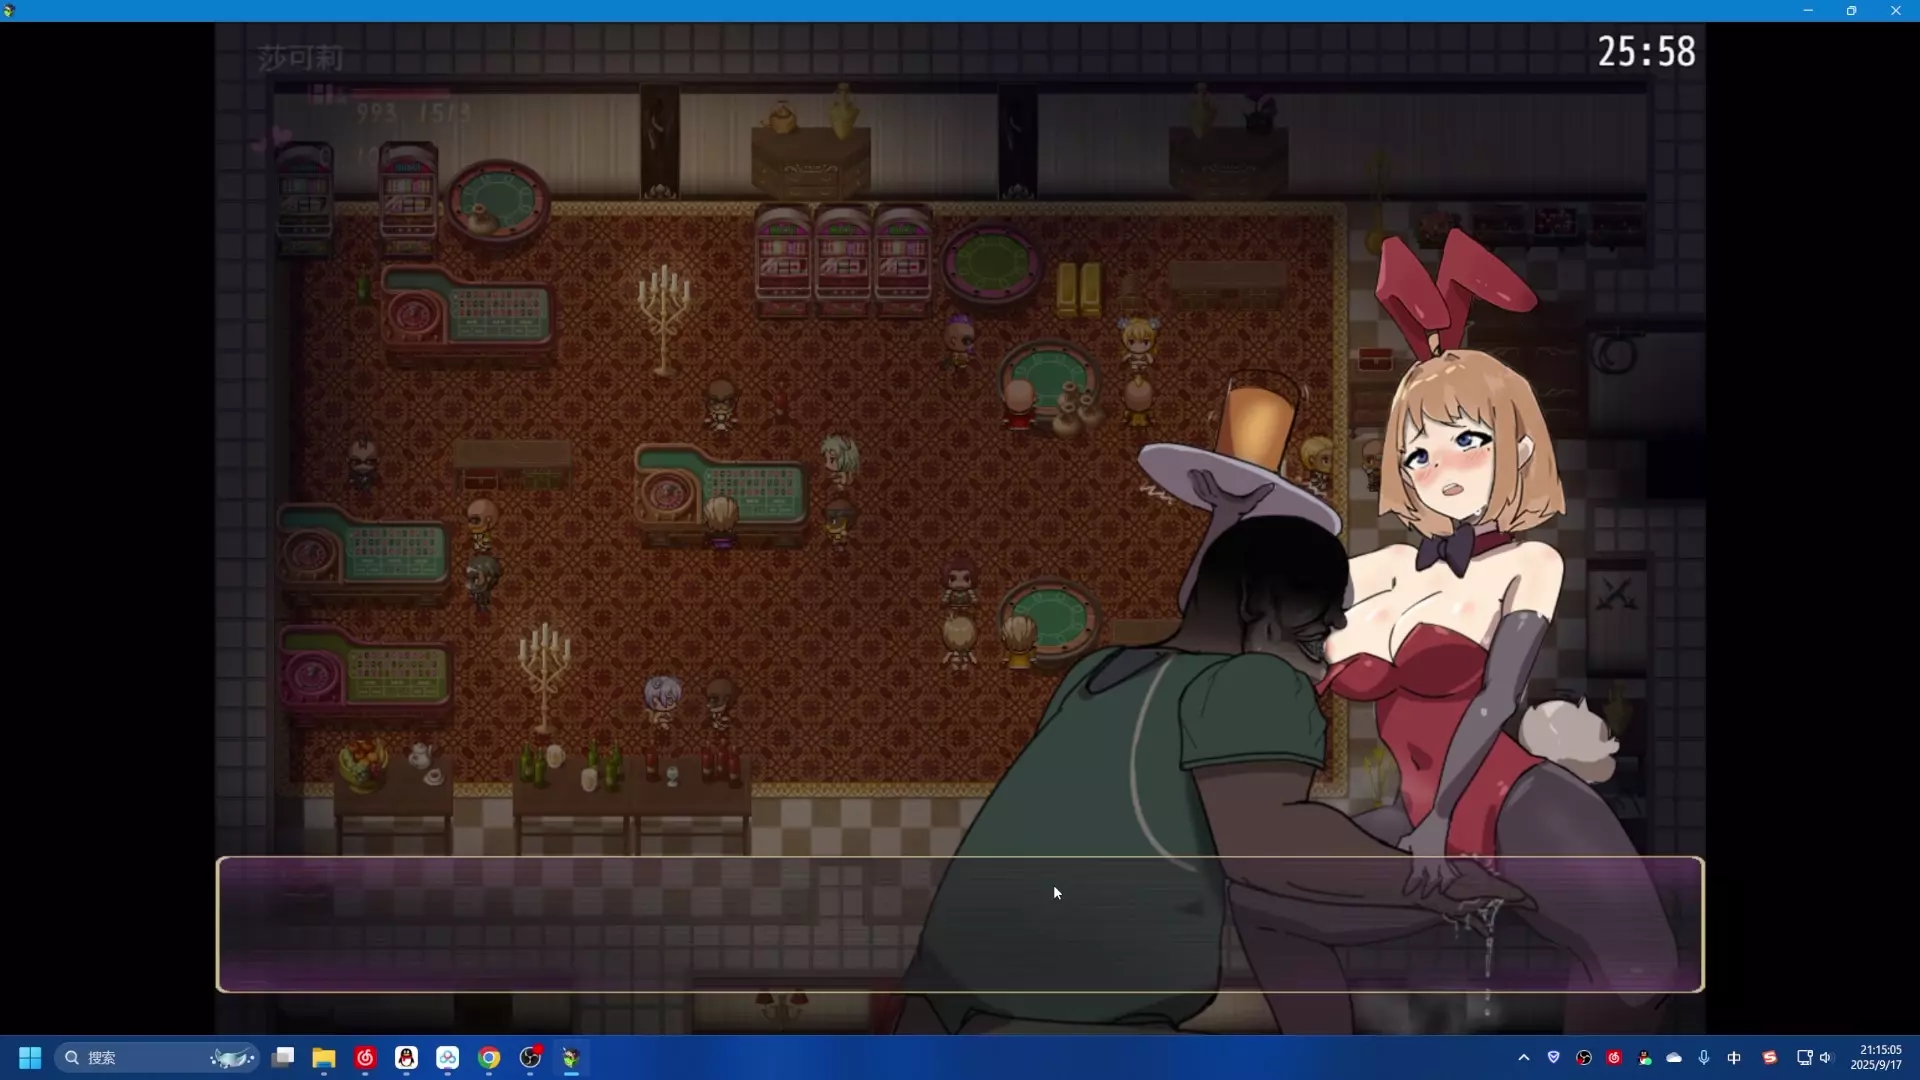Viewport: 1920px width, 1080px height.
Task: Open the QQ penguin taskbar icon
Action: pos(406,1057)
